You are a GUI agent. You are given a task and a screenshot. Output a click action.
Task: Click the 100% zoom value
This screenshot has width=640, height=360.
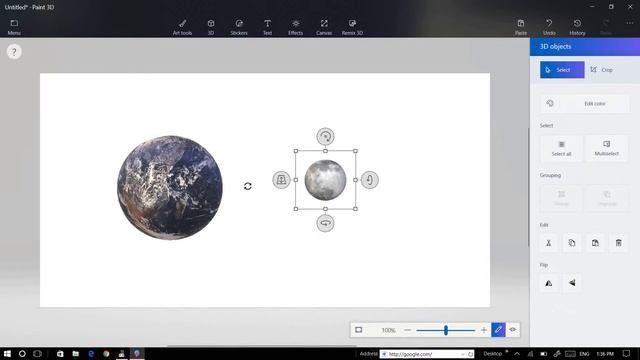(388, 330)
